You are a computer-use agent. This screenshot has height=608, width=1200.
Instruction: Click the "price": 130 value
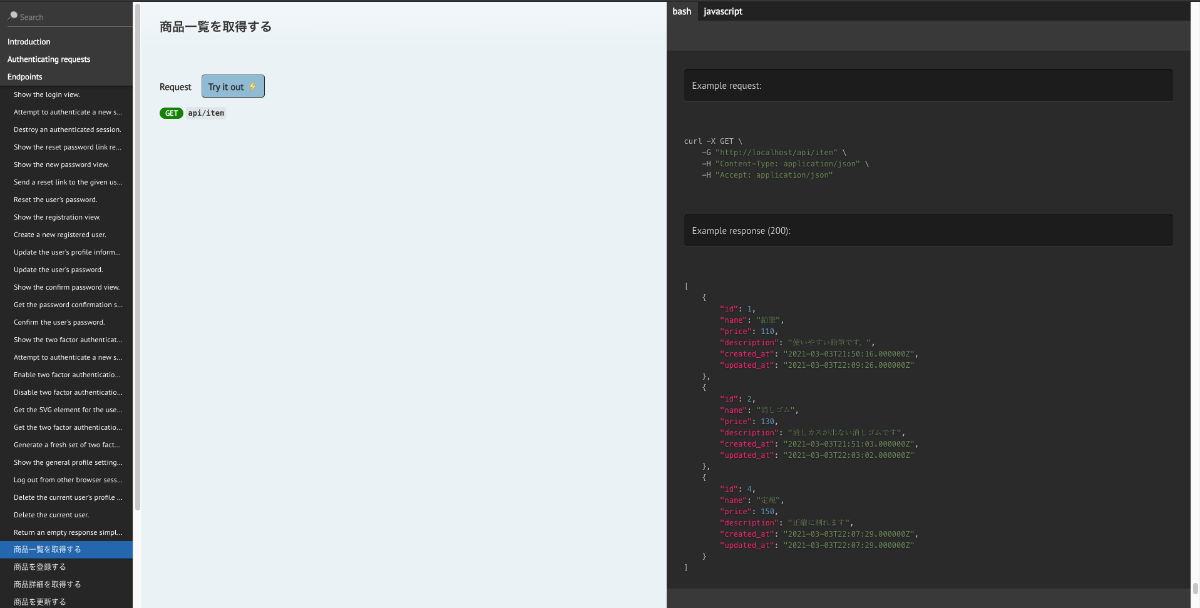[x=770, y=421]
